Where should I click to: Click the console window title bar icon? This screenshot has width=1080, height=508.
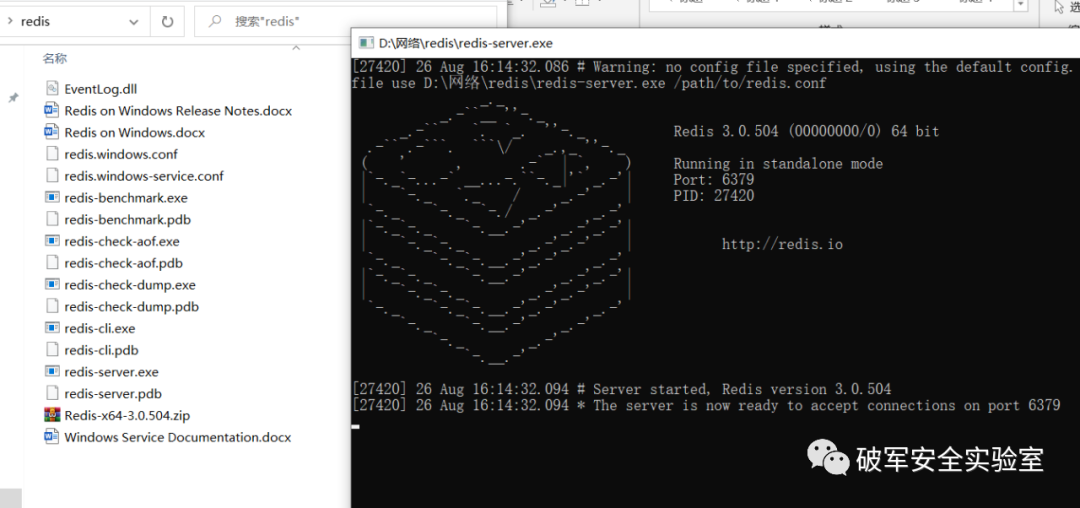[x=365, y=43]
